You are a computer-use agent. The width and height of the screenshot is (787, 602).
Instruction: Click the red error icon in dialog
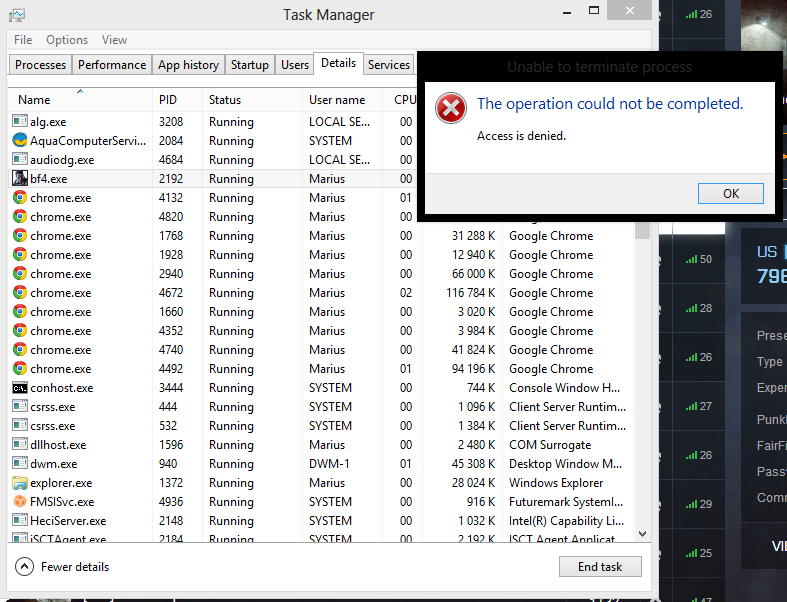point(451,107)
